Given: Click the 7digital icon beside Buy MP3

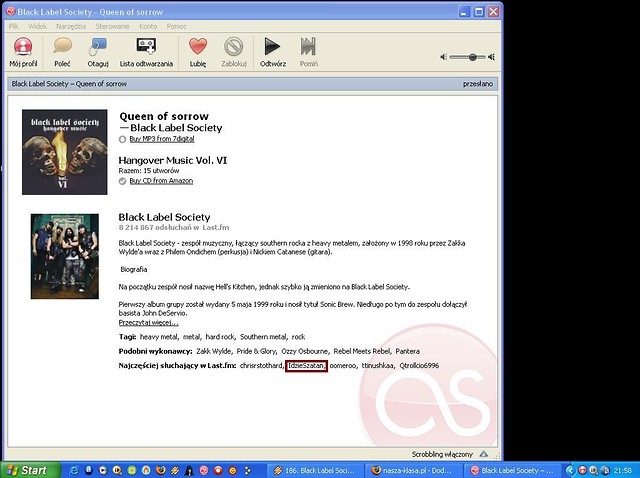Looking at the screenshot, I should 122,139.
